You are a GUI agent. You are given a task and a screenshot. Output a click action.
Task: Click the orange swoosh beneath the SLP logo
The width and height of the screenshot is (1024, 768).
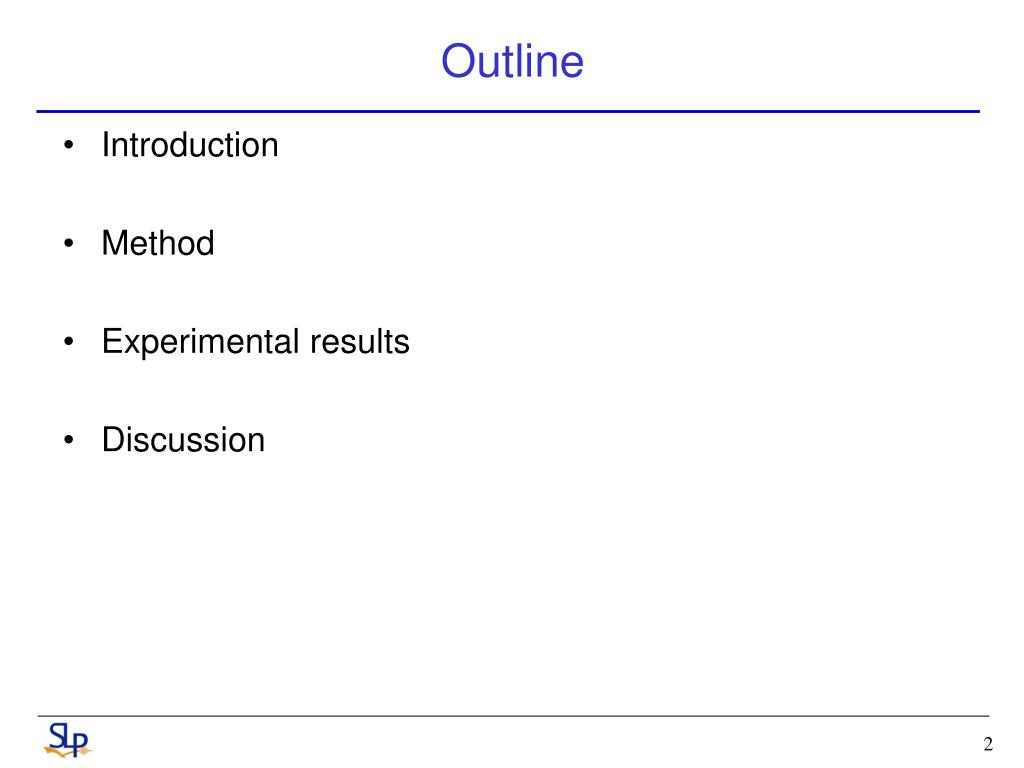coord(67,751)
